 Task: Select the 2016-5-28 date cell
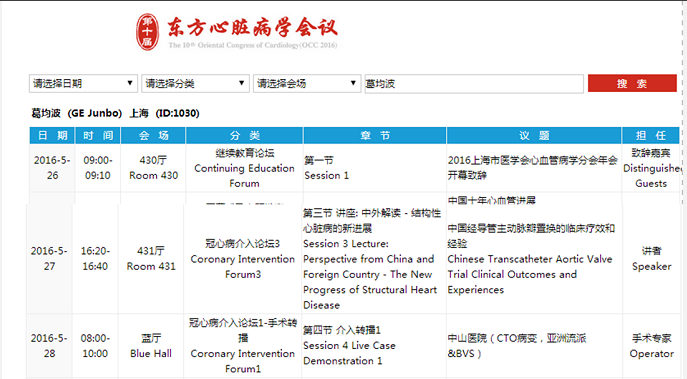pyautogui.click(x=49, y=346)
